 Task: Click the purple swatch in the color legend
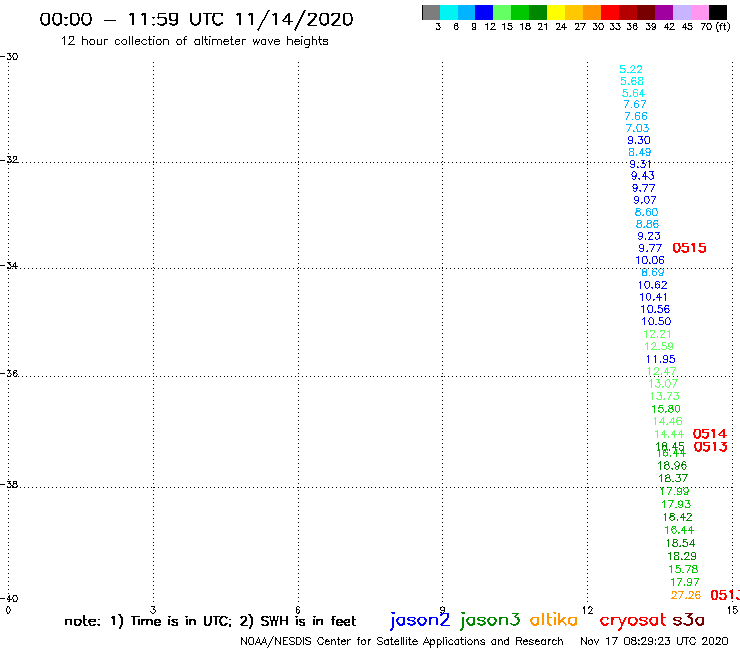tap(664, 12)
